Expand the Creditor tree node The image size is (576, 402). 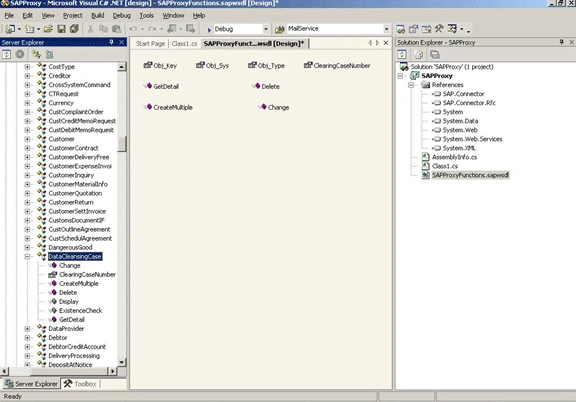point(27,76)
